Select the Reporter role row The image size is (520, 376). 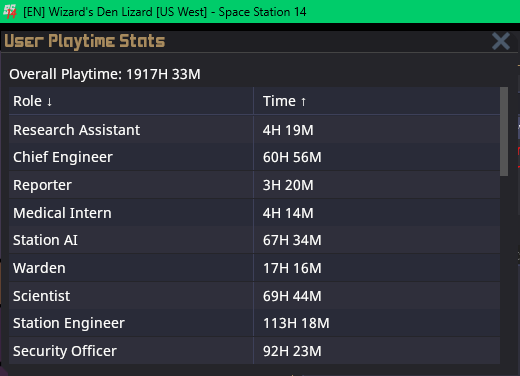pyautogui.click(x=254, y=185)
